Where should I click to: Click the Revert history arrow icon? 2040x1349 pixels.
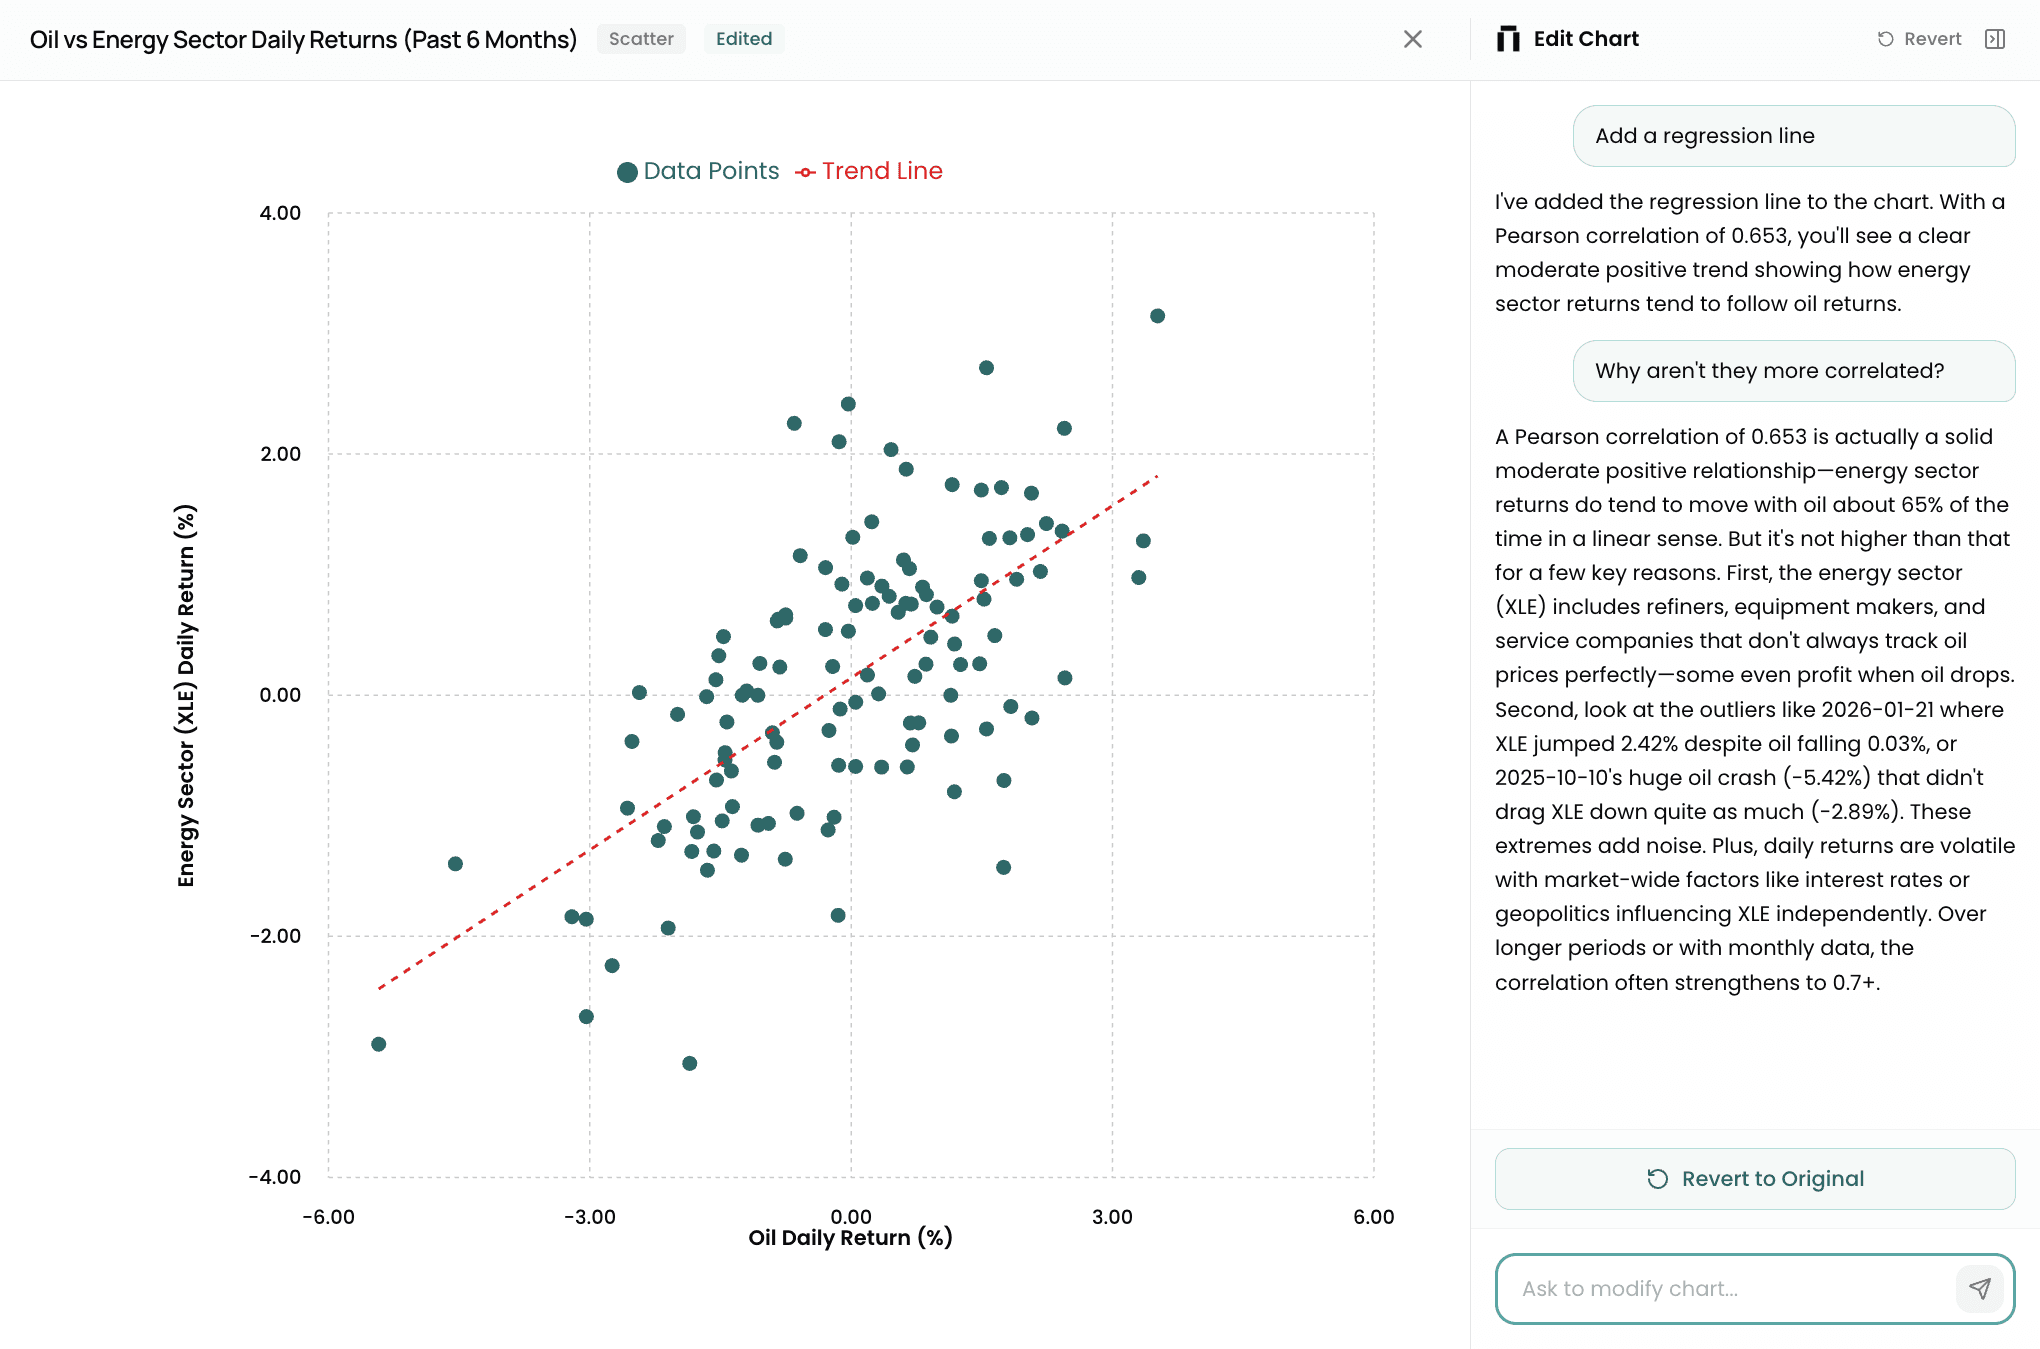pyautogui.click(x=1886, y=39)
